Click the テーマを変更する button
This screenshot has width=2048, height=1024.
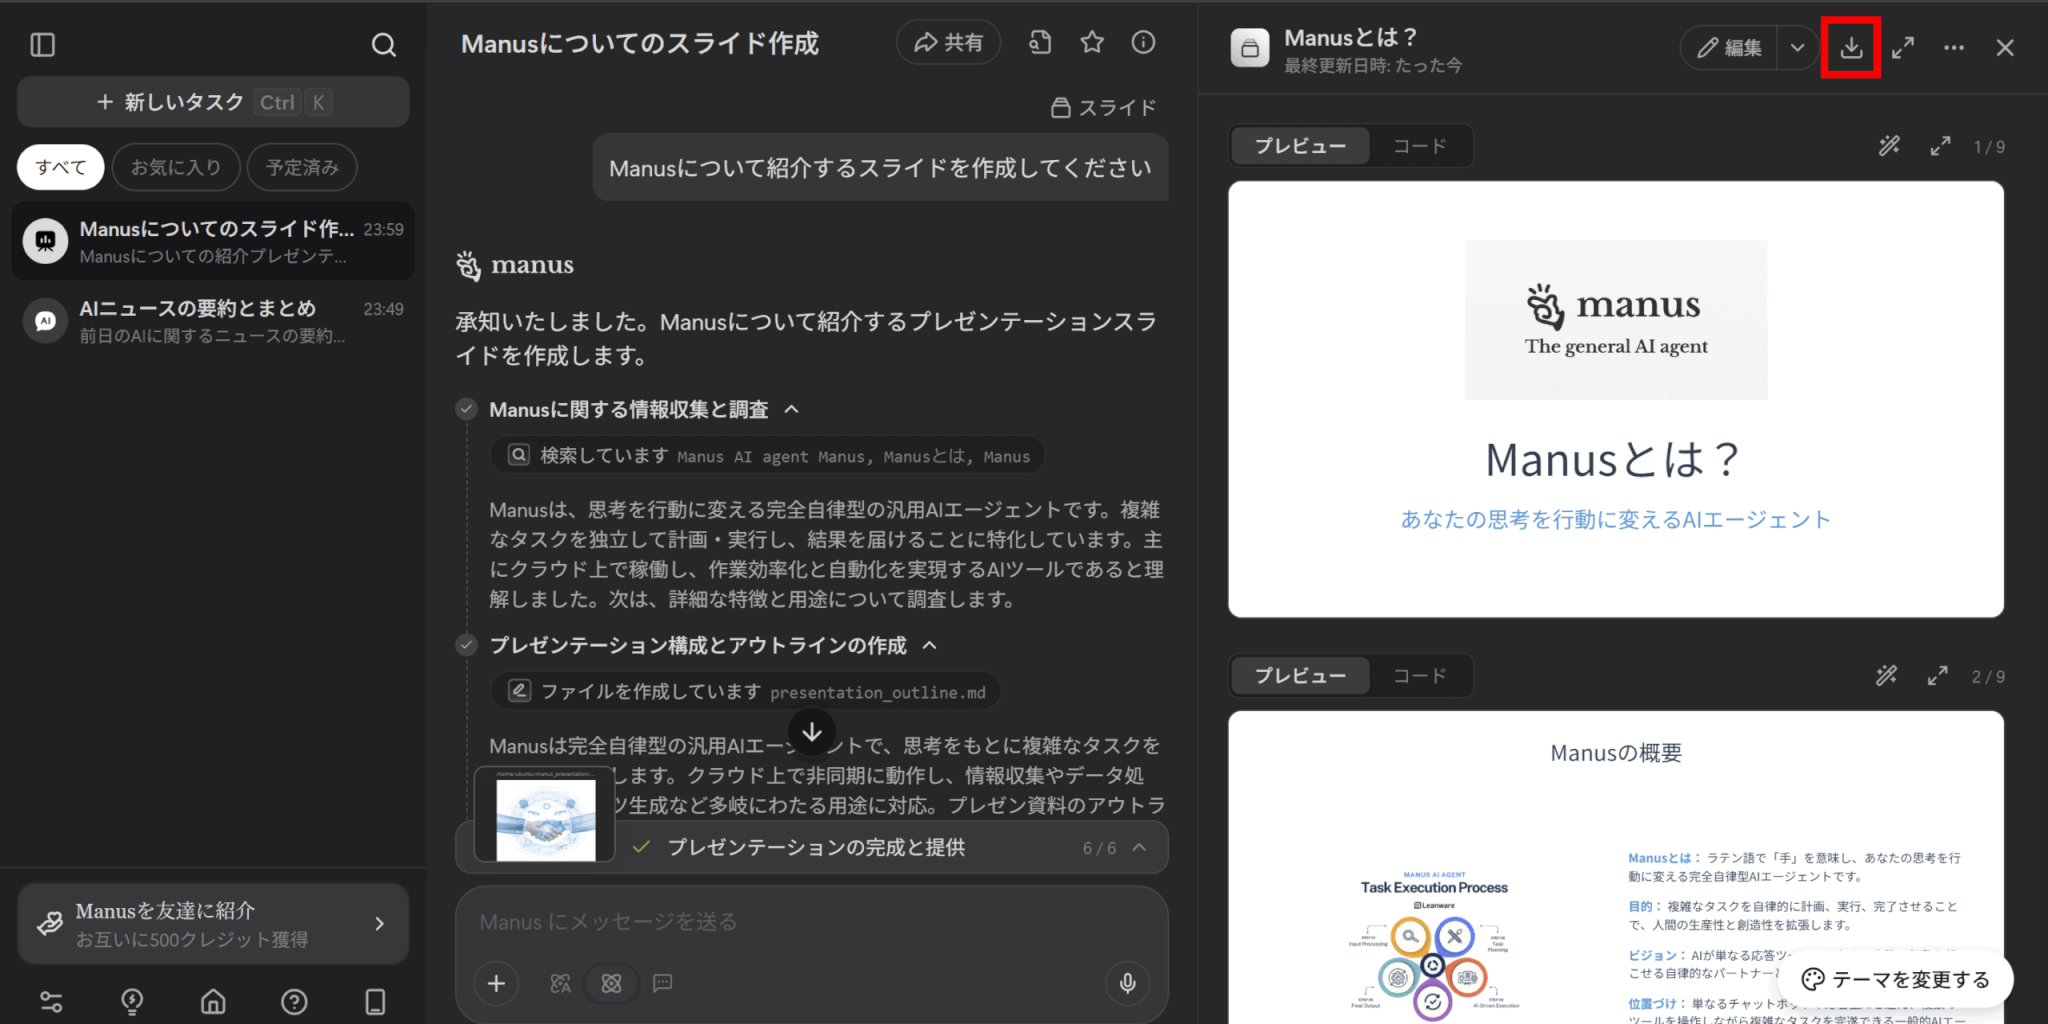[1896, 979]
